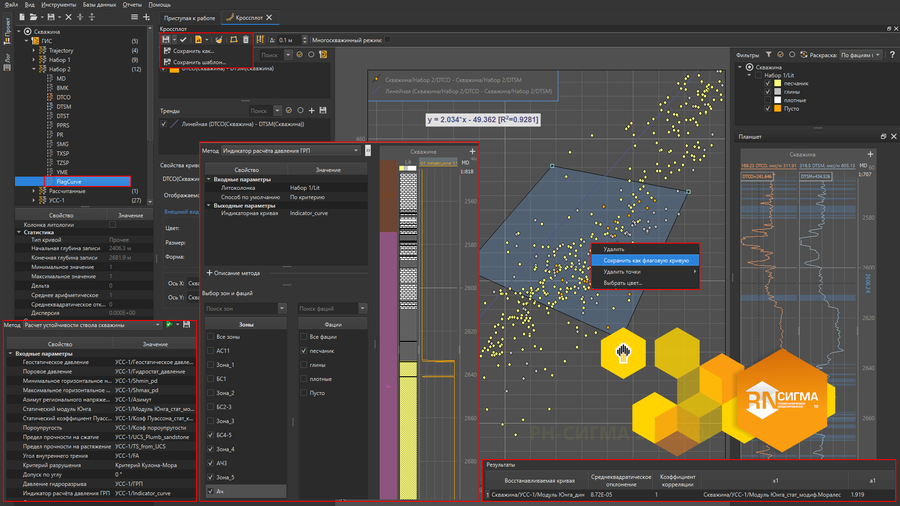Image resolution: width=900 pixels, height=506 pixels.
Task: Click the plus icon in Планшет Скважина header
Action: [x=870, y=154]
